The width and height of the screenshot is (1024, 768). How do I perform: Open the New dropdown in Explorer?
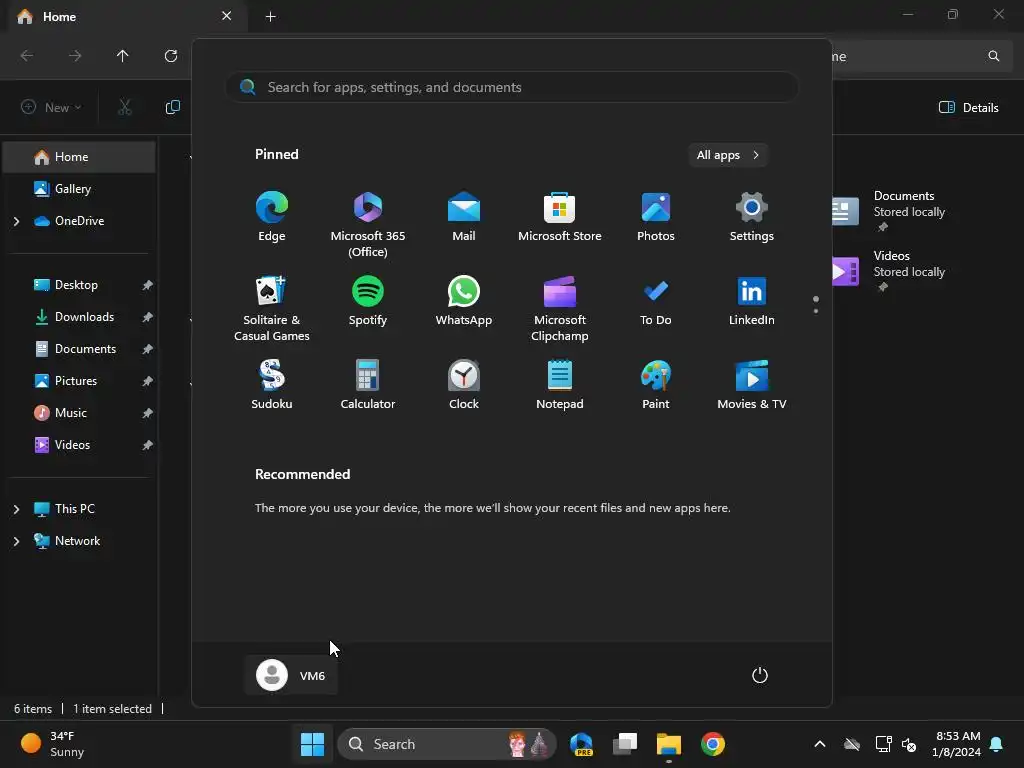pos(51,107)
